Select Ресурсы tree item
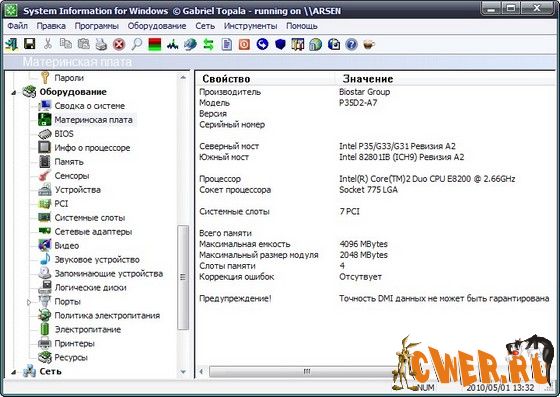 click(71, 357)
